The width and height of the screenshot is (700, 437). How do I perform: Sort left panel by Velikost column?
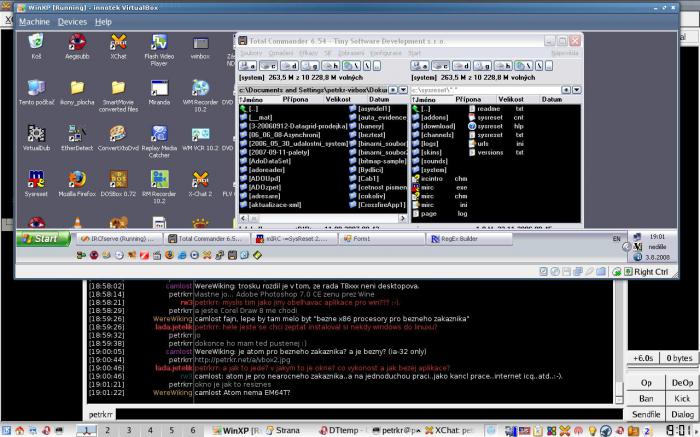[338, 99]
